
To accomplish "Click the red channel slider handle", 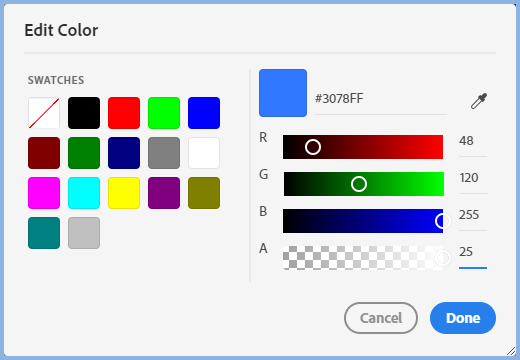I will [x=313, y=147].
